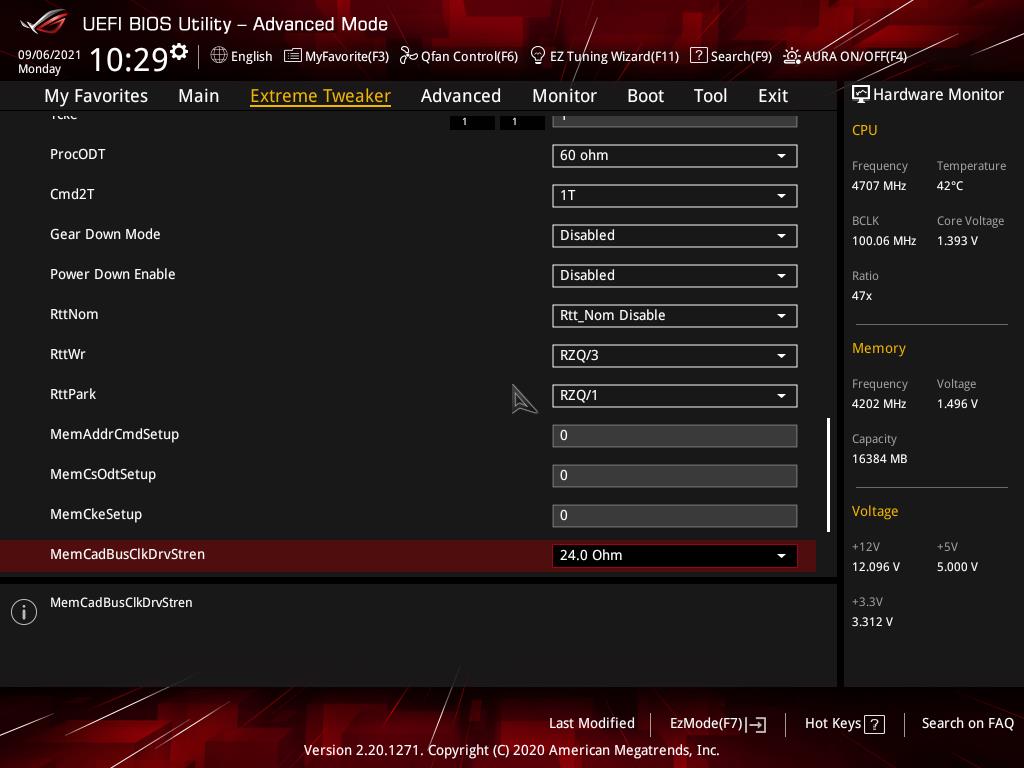Screen dimensions: 1024x768
Task: Switch to Main tab
Action: (199, 96)
